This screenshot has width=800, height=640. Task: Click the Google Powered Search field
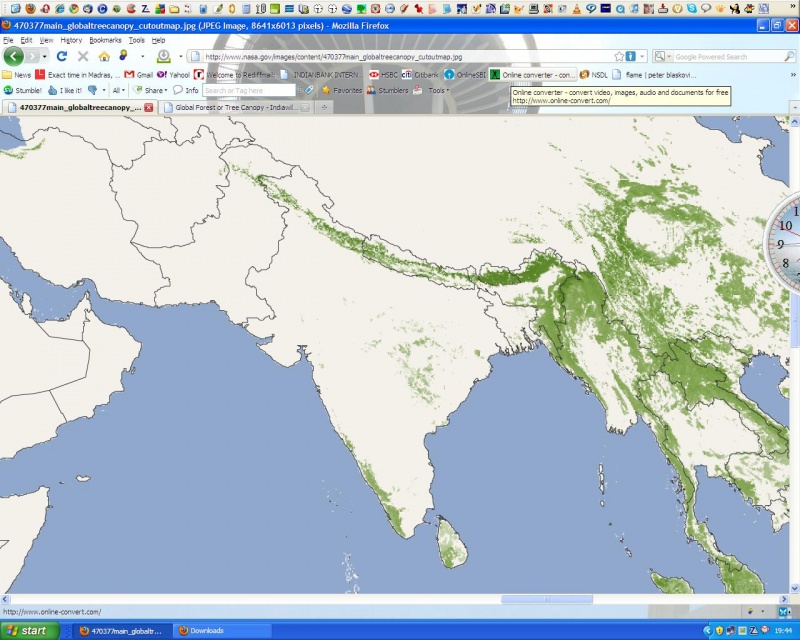714,57
